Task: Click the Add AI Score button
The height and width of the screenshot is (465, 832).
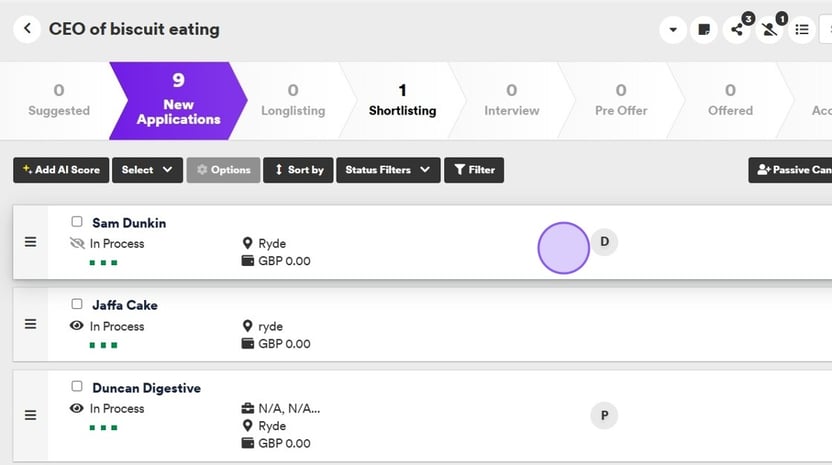Action: (61, 170)
